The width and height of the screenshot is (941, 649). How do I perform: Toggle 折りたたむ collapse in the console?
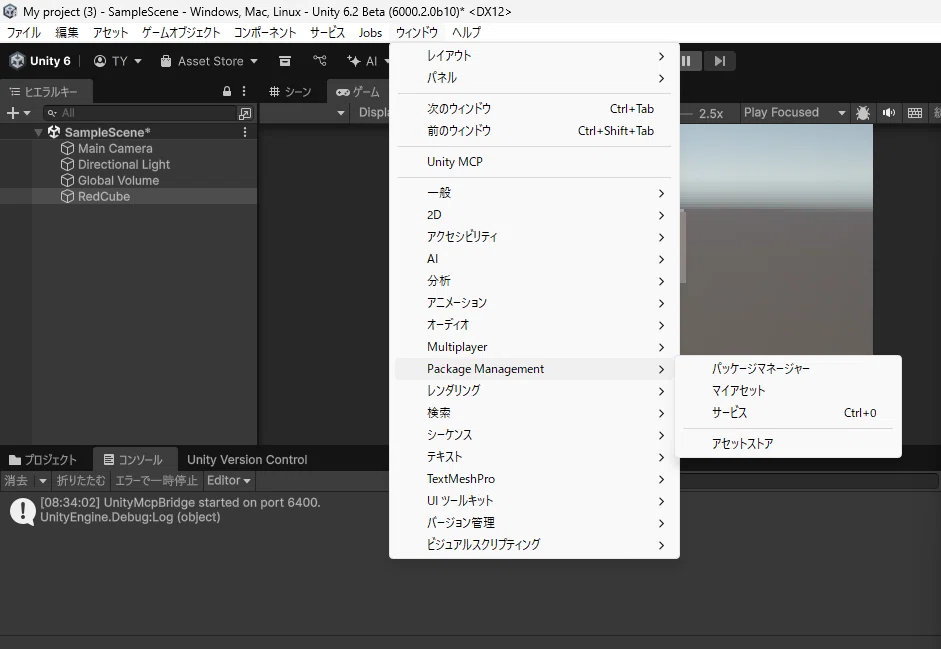(81, 480)
